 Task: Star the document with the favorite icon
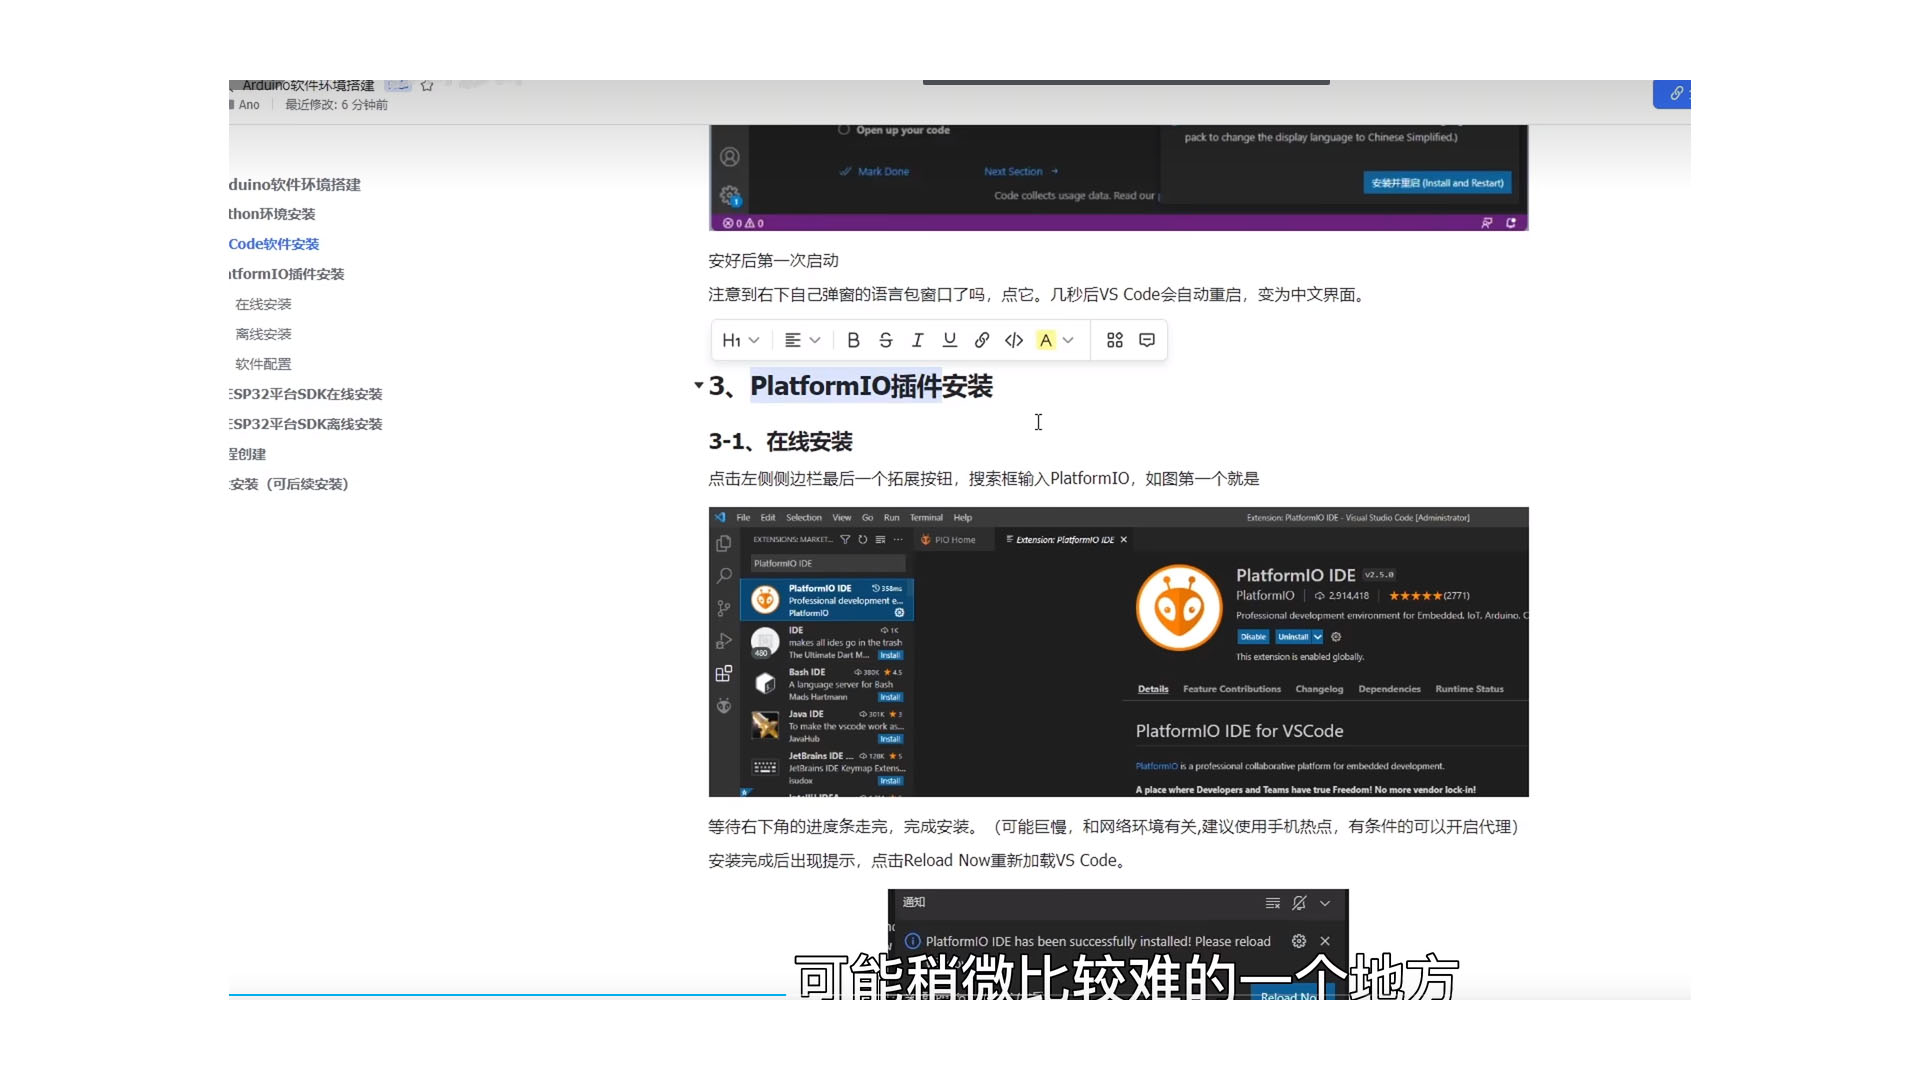coord(427,86)
